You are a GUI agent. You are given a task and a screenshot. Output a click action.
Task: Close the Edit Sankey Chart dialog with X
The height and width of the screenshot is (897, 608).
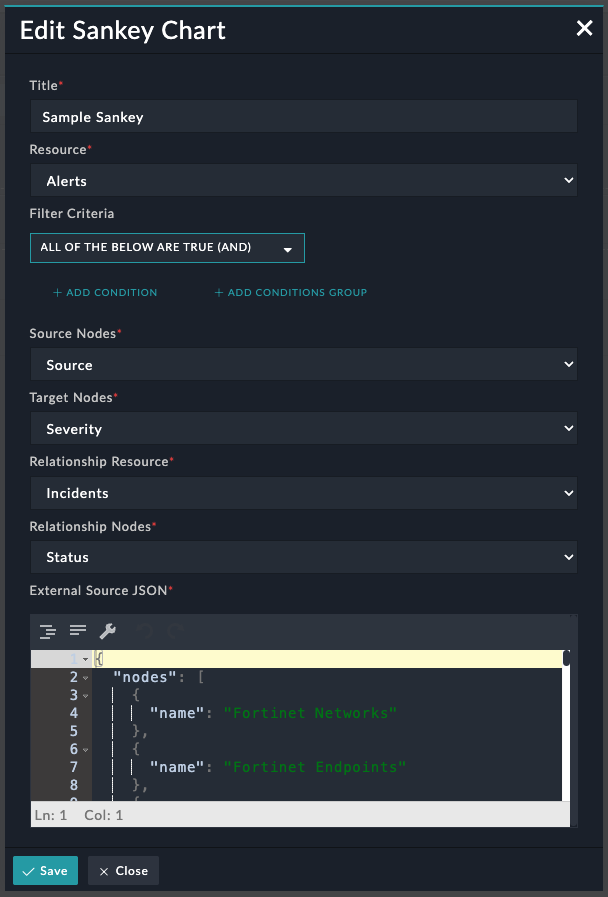tap(584, 29)
